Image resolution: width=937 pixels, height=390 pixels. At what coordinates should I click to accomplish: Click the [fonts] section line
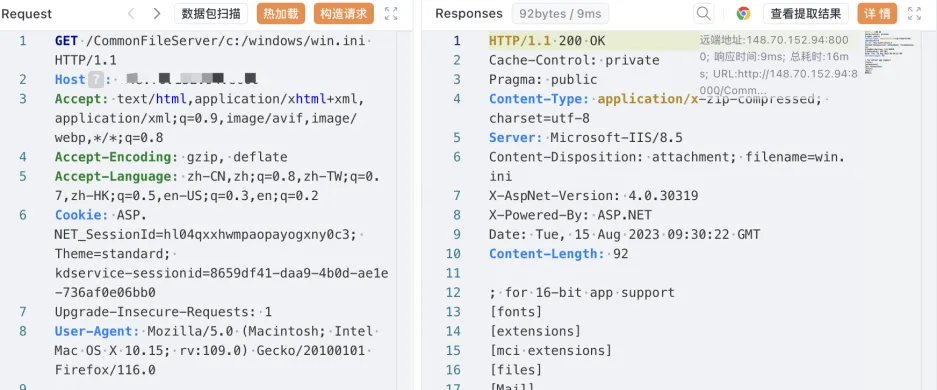point(516,312)
